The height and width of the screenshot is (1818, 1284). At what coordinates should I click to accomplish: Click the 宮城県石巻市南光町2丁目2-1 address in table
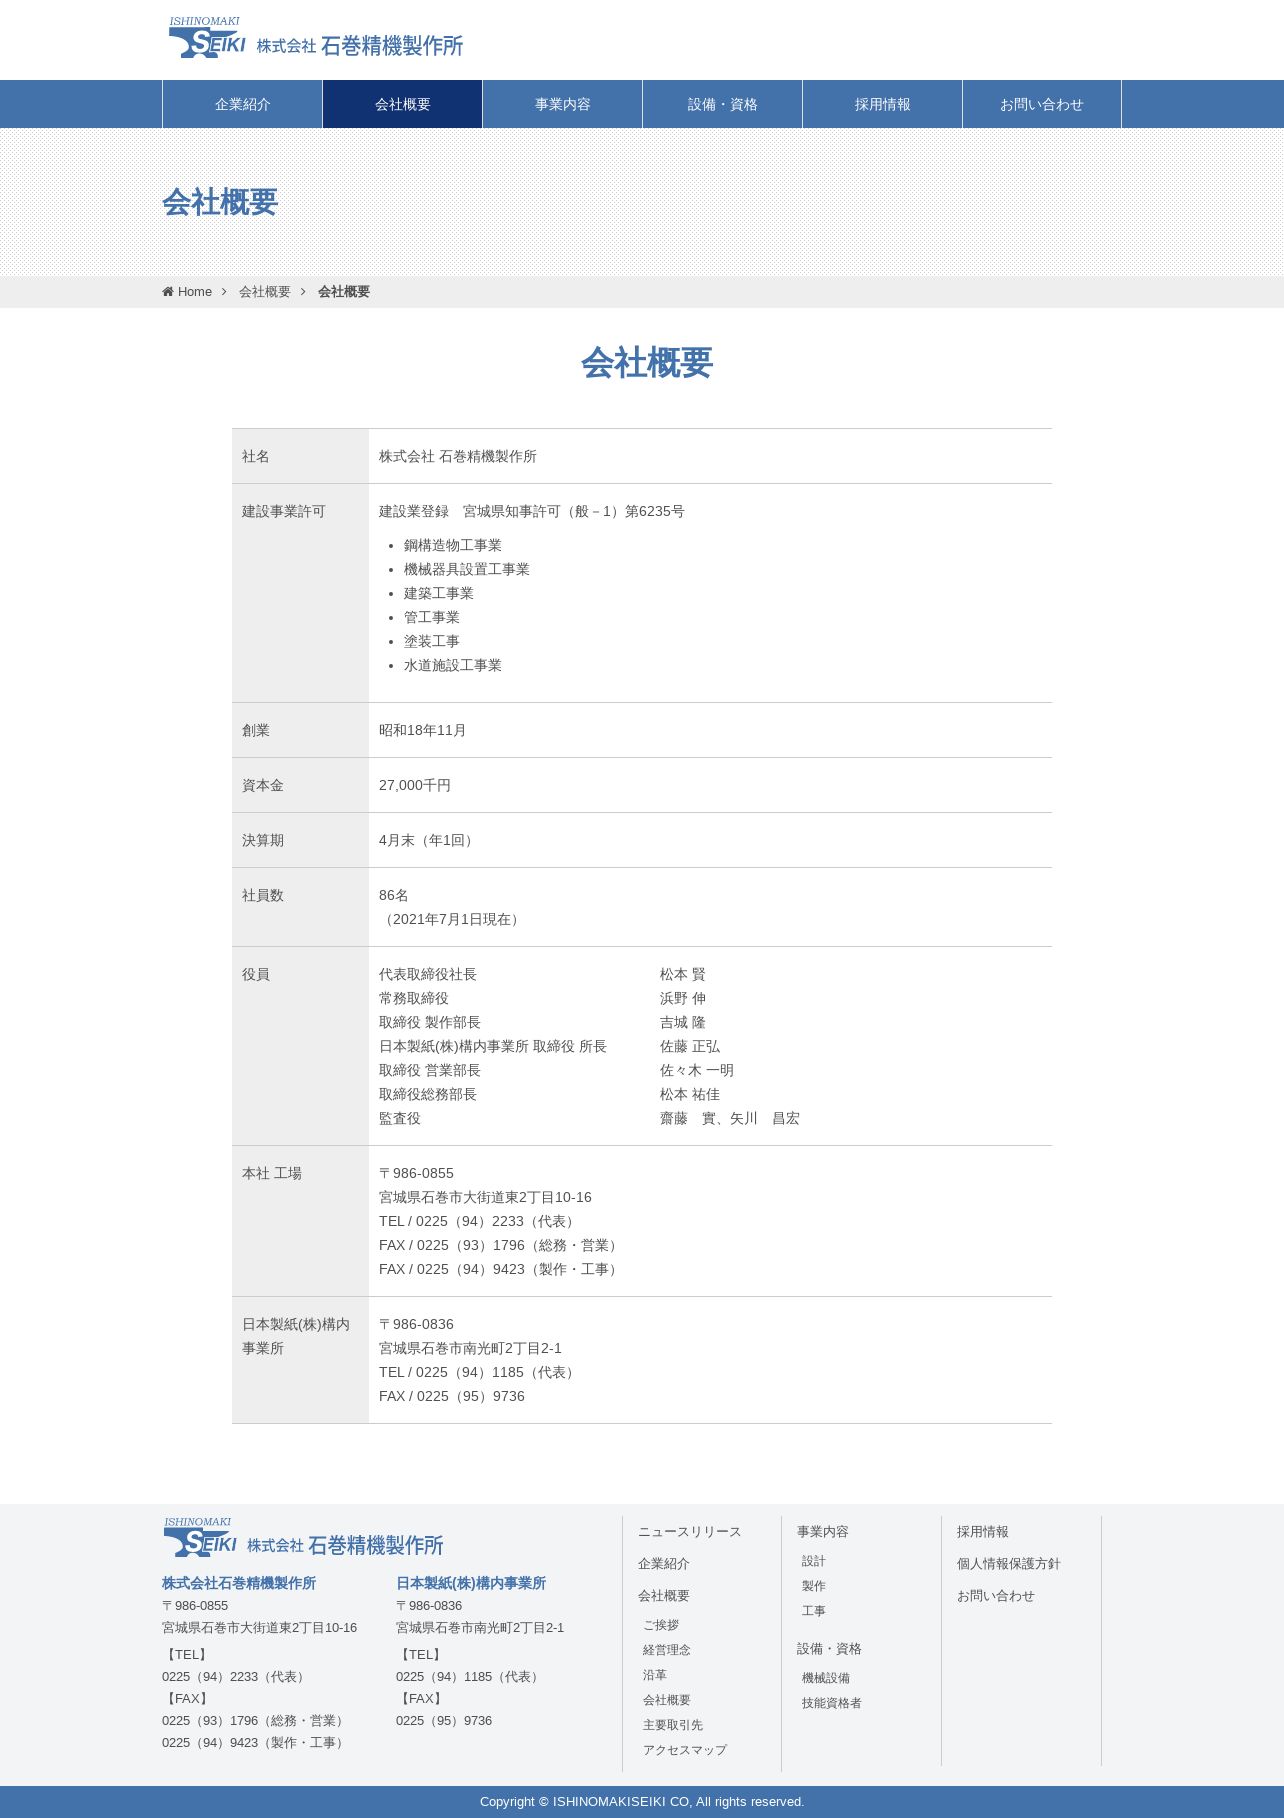click(x=470, y=1348)
